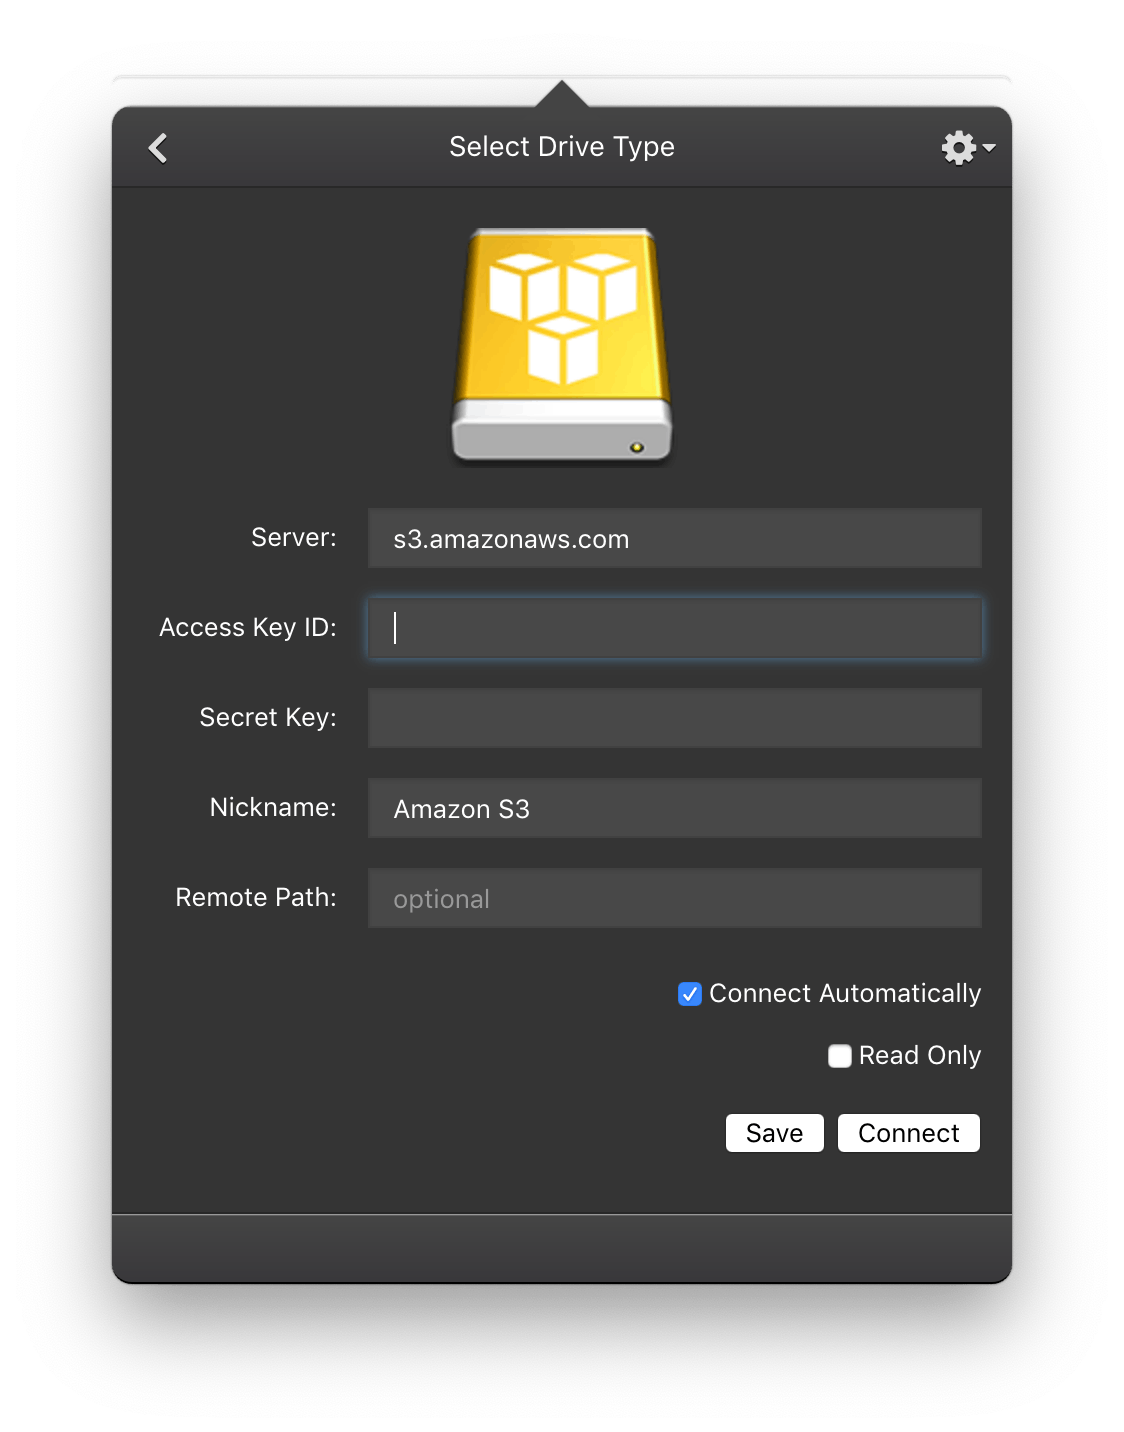1124x1432 pixels.
Task: Edit the Server field s3.amazonaws.com
Action: [675, 538]
